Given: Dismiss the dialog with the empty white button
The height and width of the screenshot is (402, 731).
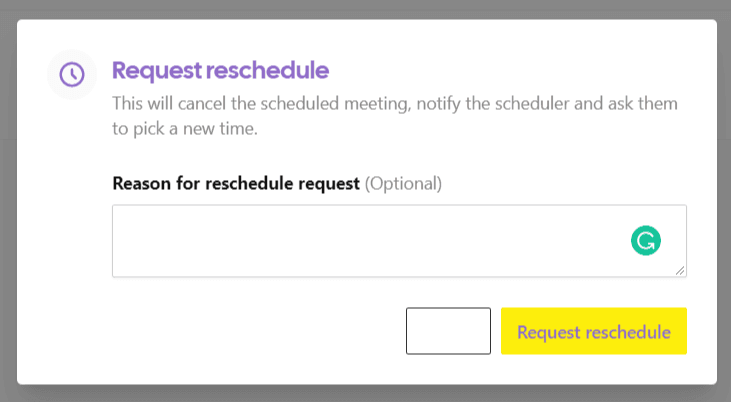Looking at the screenshot, I should pyautogui.click(x=448, y=331).
